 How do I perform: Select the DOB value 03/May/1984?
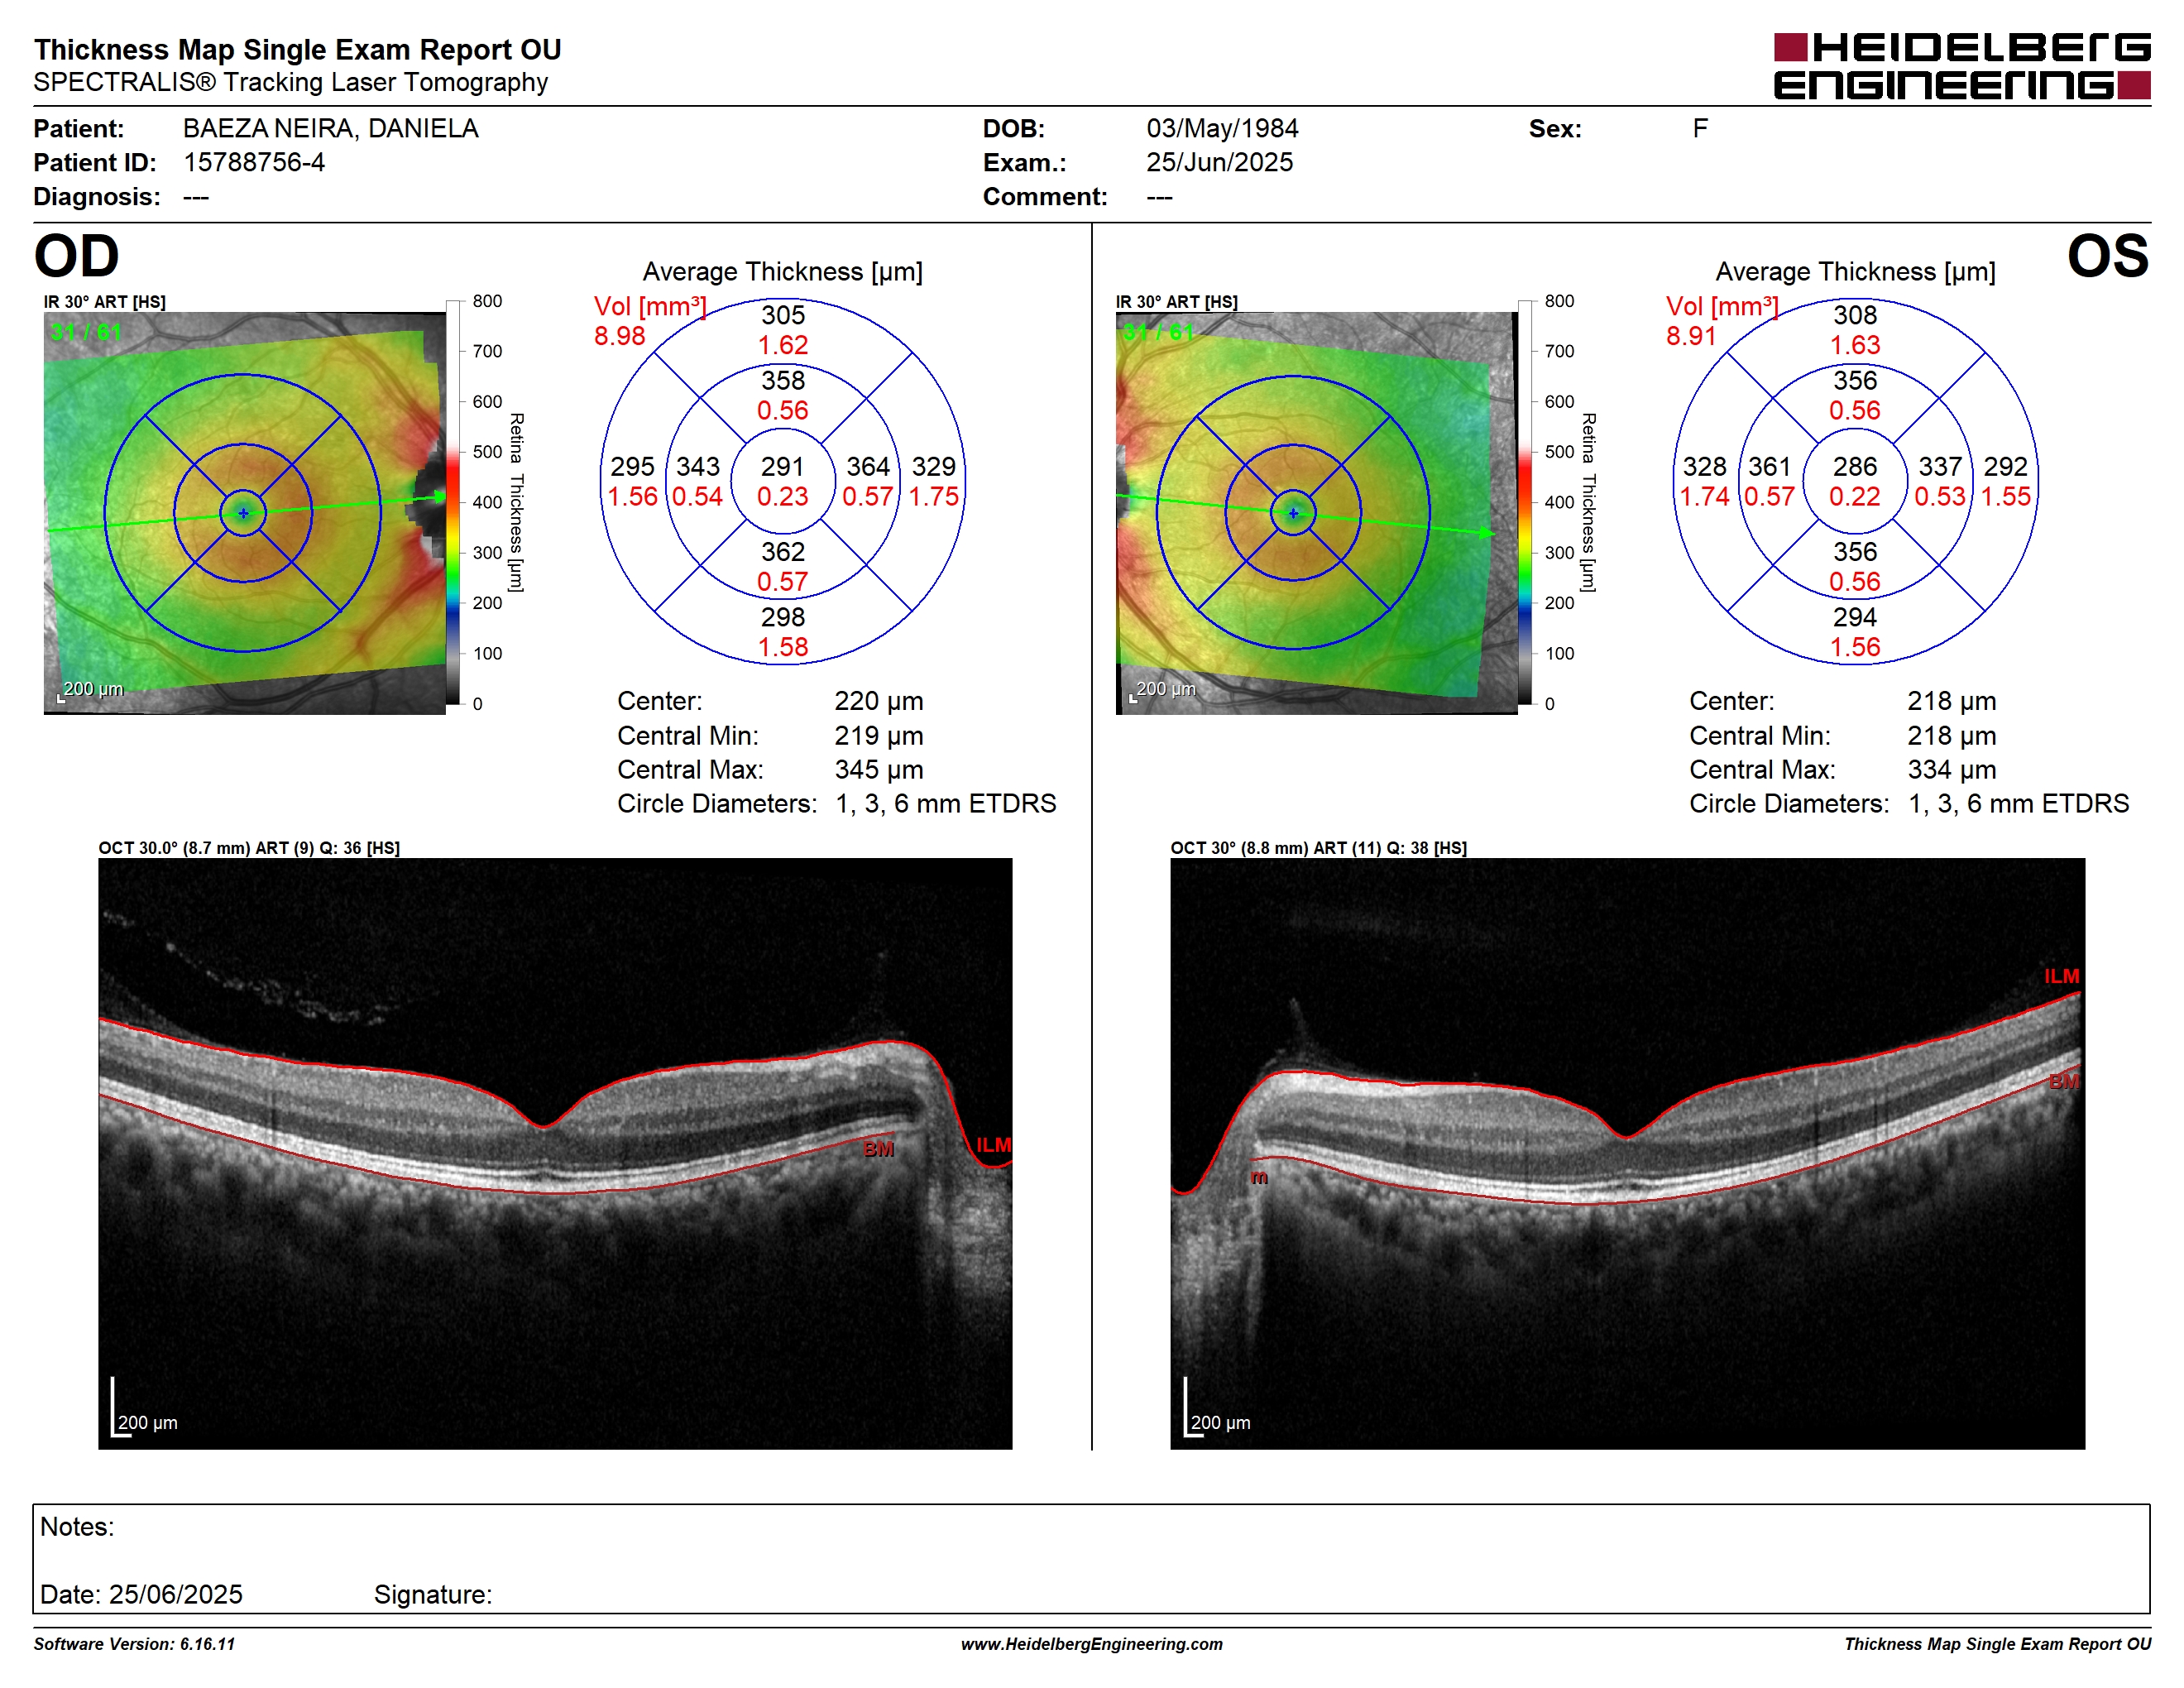1222,129
